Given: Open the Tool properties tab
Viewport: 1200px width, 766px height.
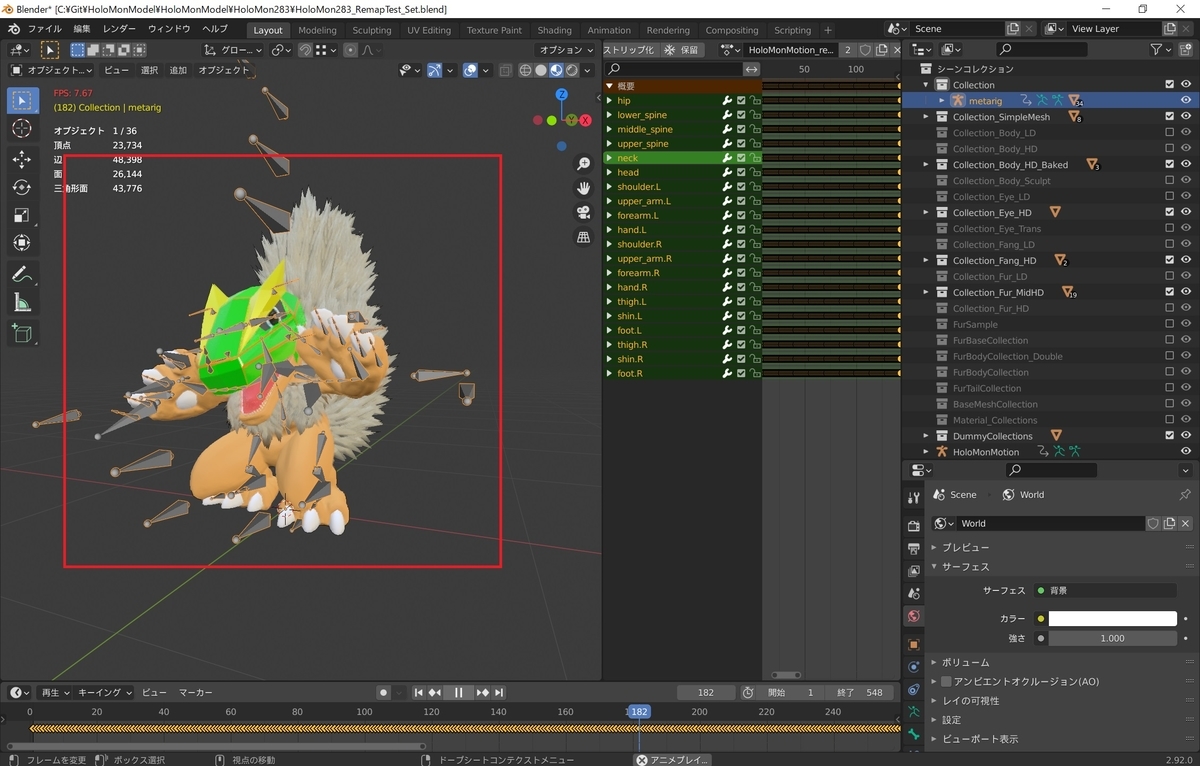Looking at the screenshot, I should [x=913, y=498].
